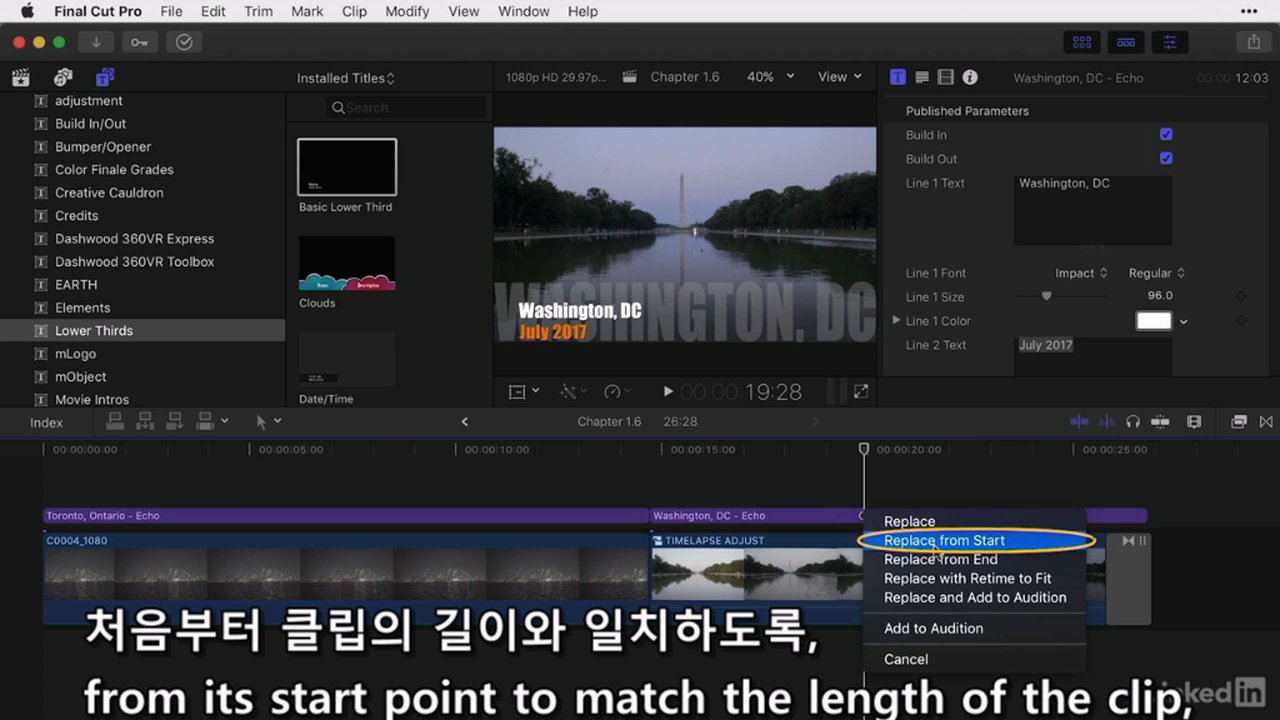Open the 40% zoom dropdown

tap(771, 77)
